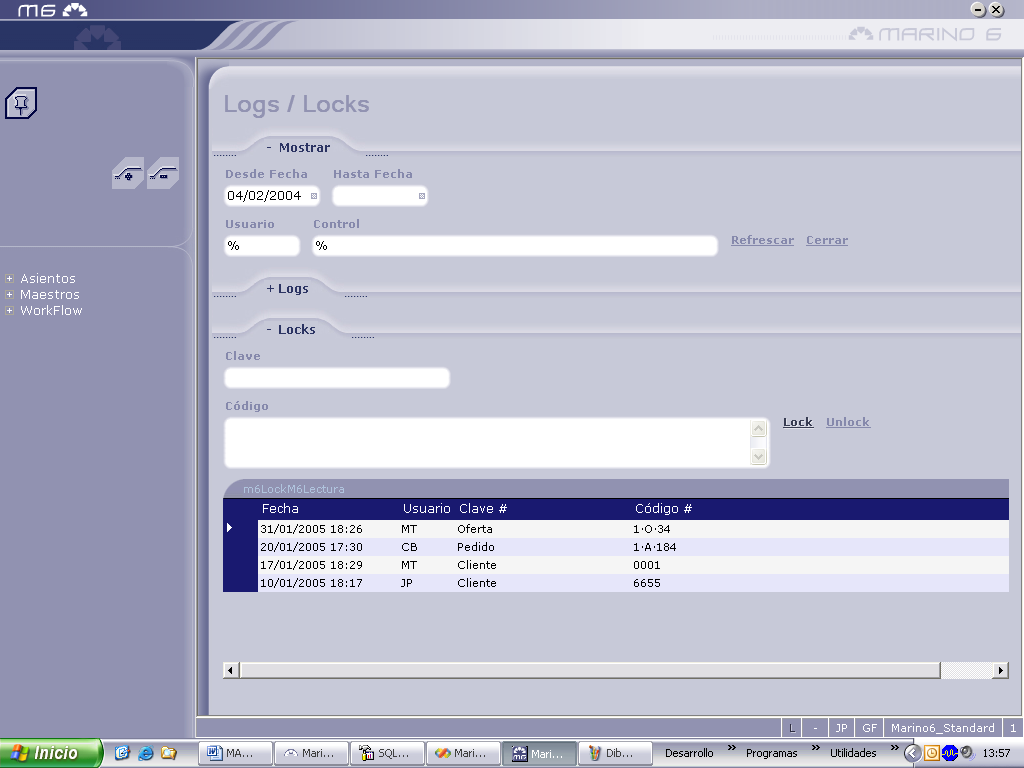Screen dimensions: 1024x768
Task: Expand the WorkFlow tree node
Action: coord(10,311)
